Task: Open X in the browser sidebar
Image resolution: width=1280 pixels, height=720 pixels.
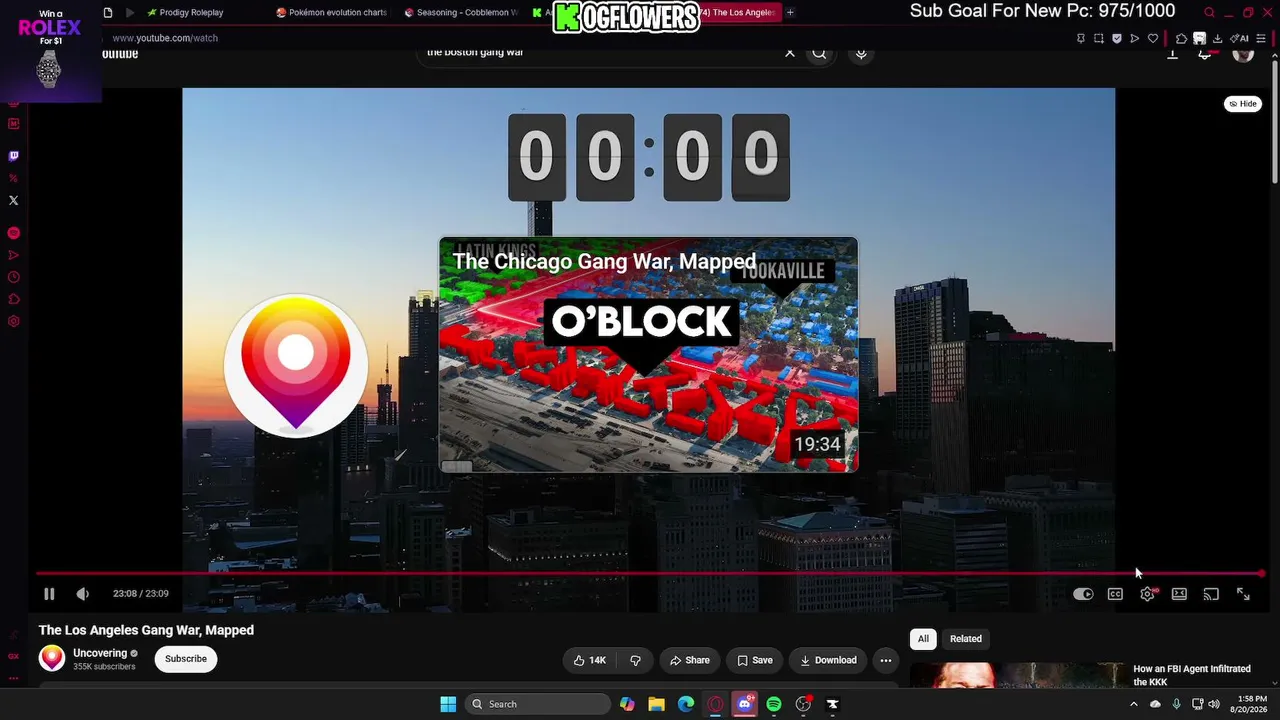Action: [13, 200]
